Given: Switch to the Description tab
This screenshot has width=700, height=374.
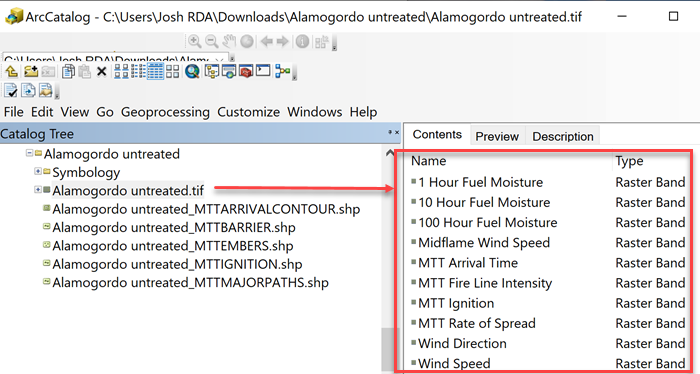Looking at the screenshot, I should tap(562, 136).
